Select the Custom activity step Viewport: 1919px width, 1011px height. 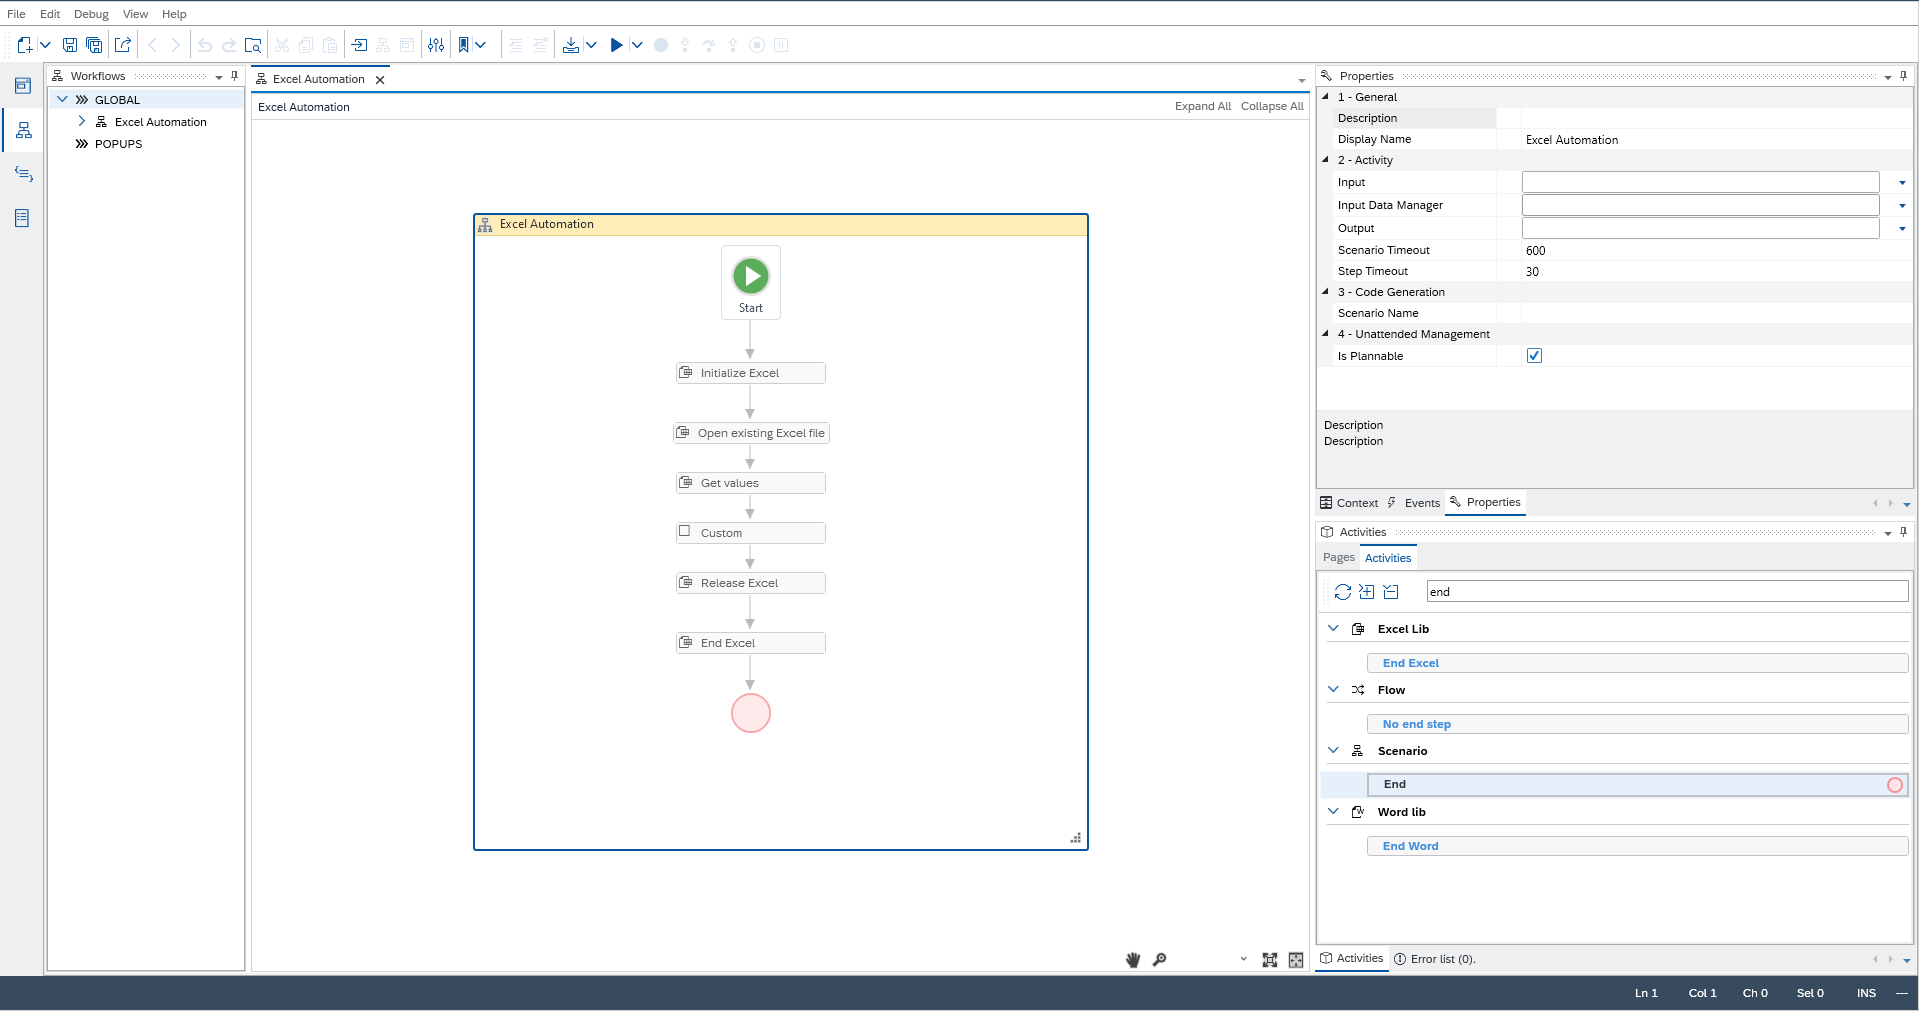[x=751, y=533]
